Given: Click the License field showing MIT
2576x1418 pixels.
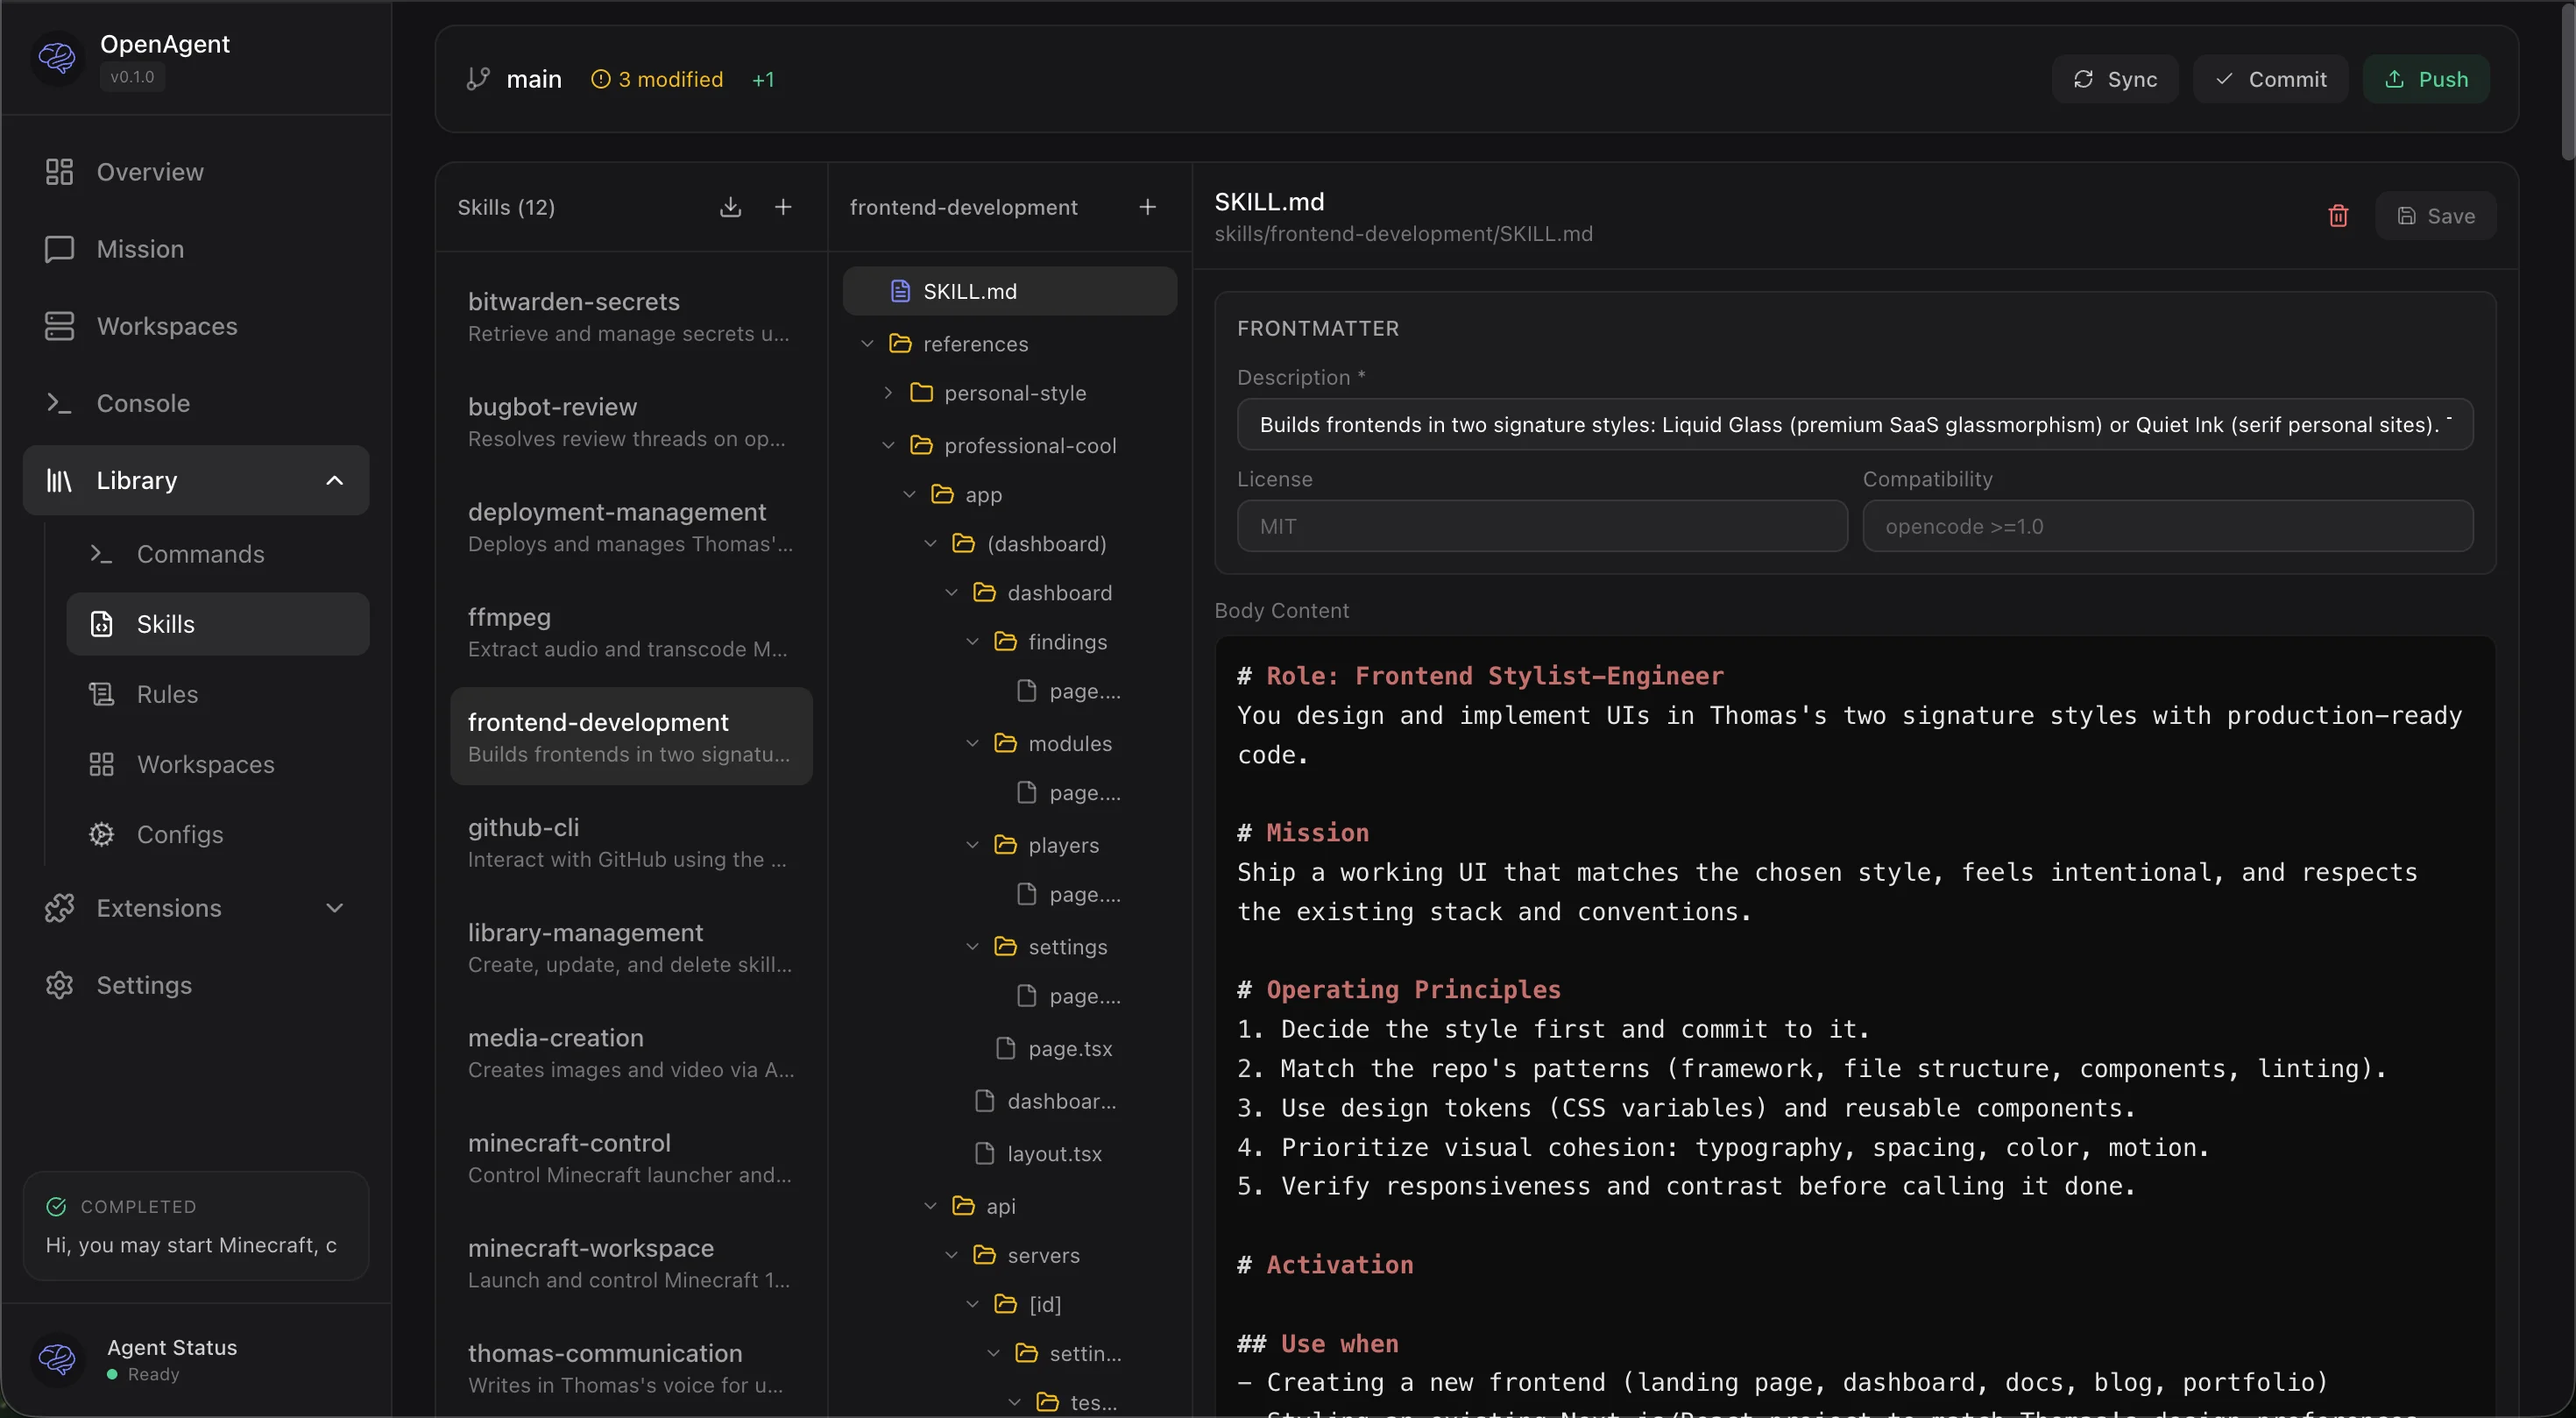Looking at the screenshot, I should click(x=1541, y=526).
